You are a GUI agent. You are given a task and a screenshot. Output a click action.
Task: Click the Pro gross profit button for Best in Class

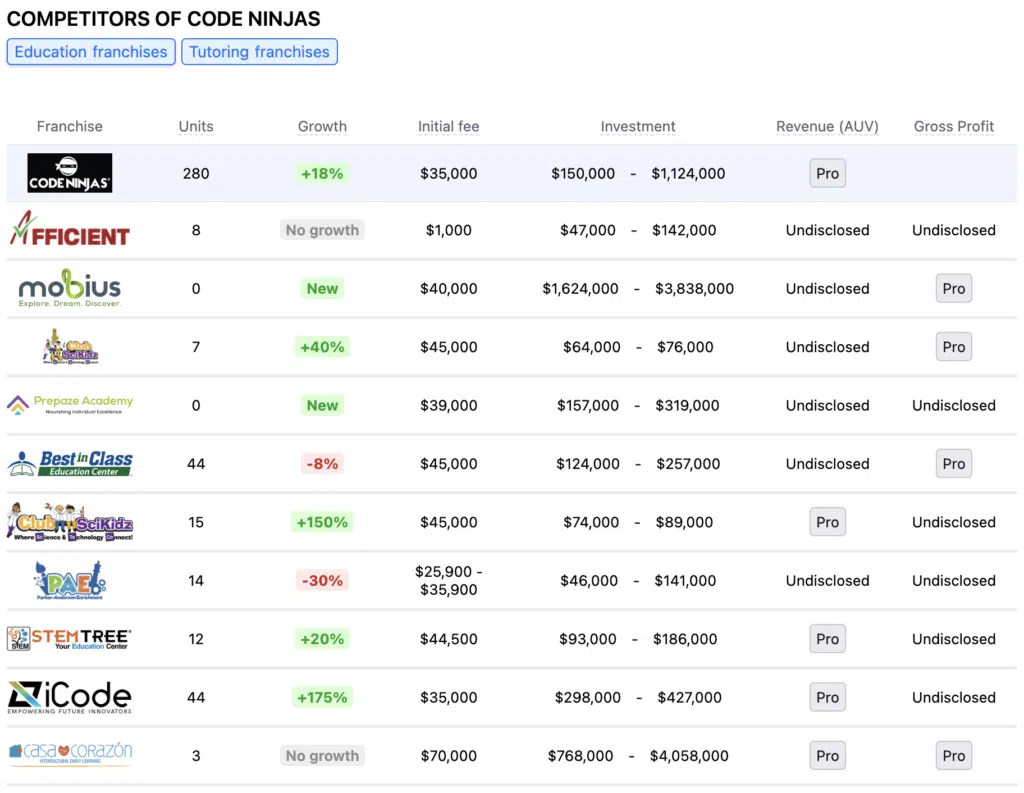(953, 464)
